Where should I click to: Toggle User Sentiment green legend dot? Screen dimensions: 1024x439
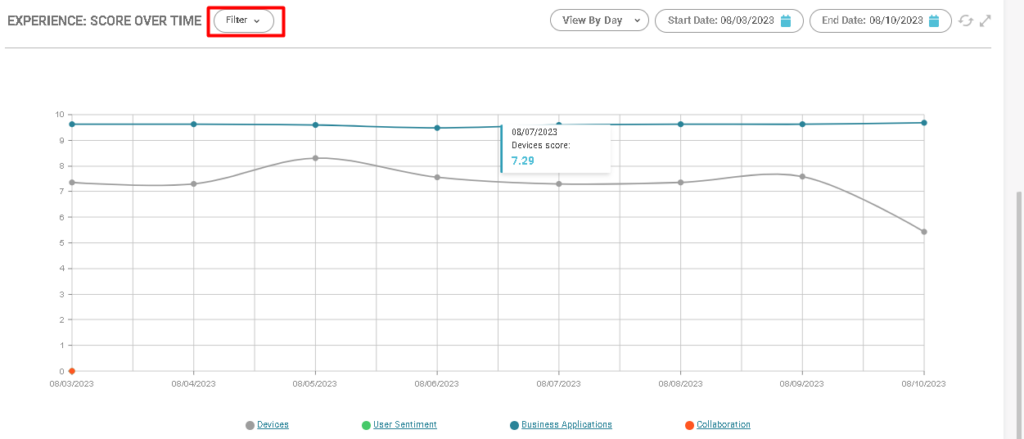point(366,425)
